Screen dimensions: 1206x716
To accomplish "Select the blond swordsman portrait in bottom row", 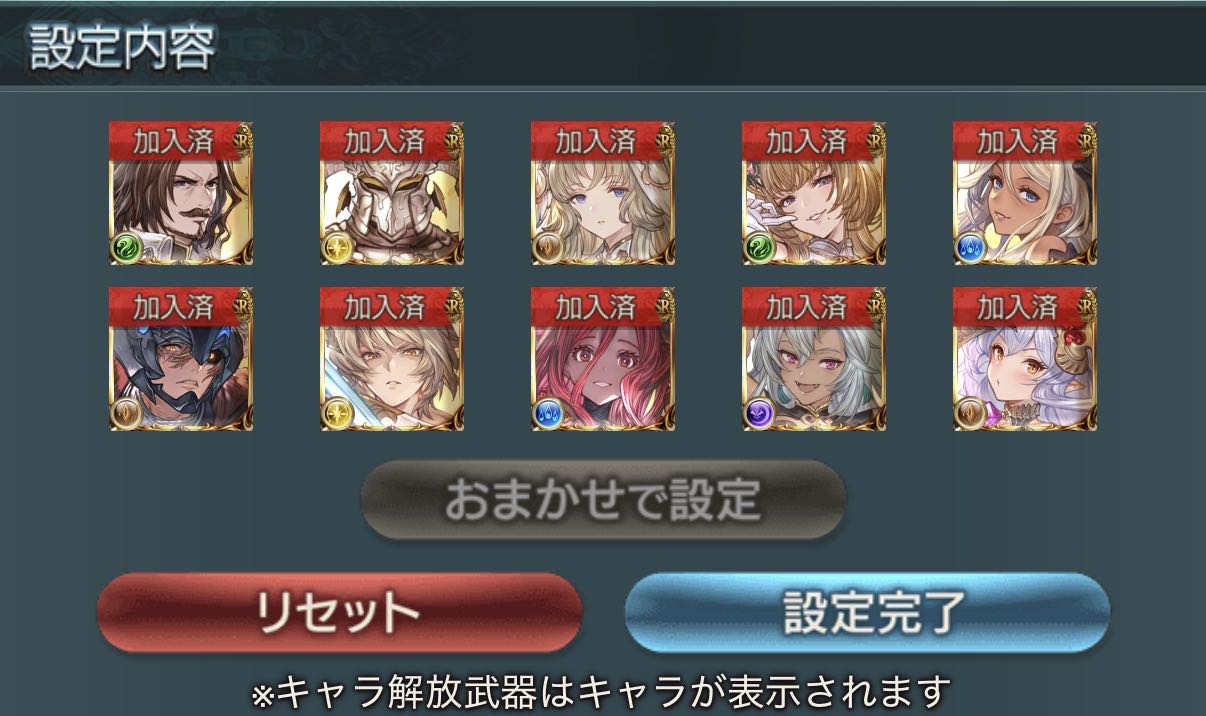I will pyautogui.click(x=392, y=359).
